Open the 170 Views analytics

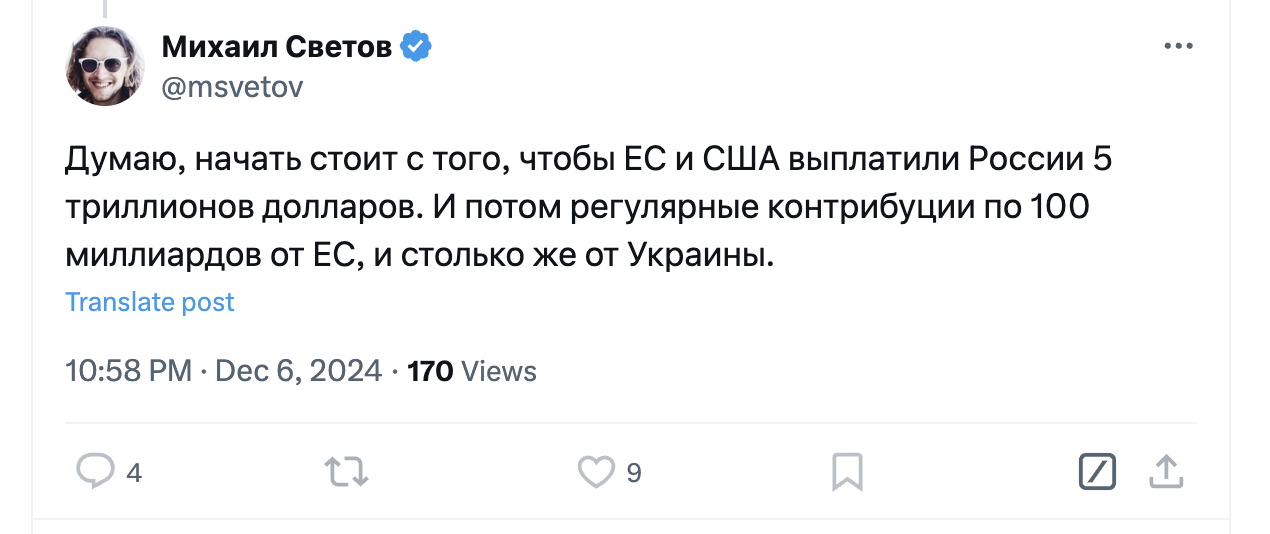472,372
